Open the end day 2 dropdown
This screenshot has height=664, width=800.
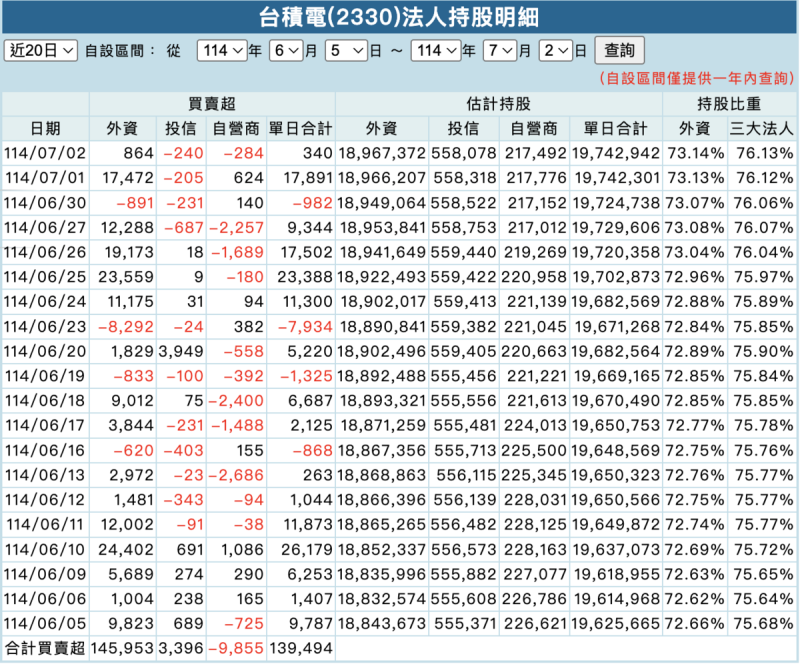click(555, 51)
